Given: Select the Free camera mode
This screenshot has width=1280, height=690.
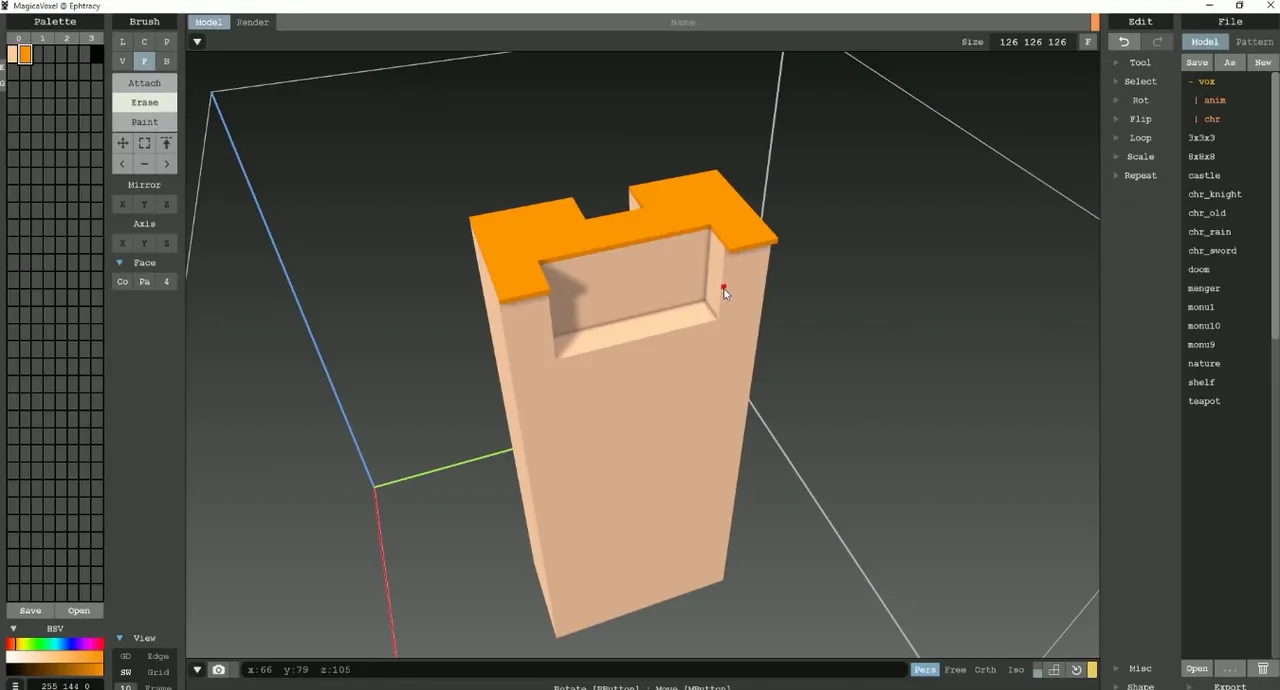Looking at the screenshot, I should (x=955, y=670).
